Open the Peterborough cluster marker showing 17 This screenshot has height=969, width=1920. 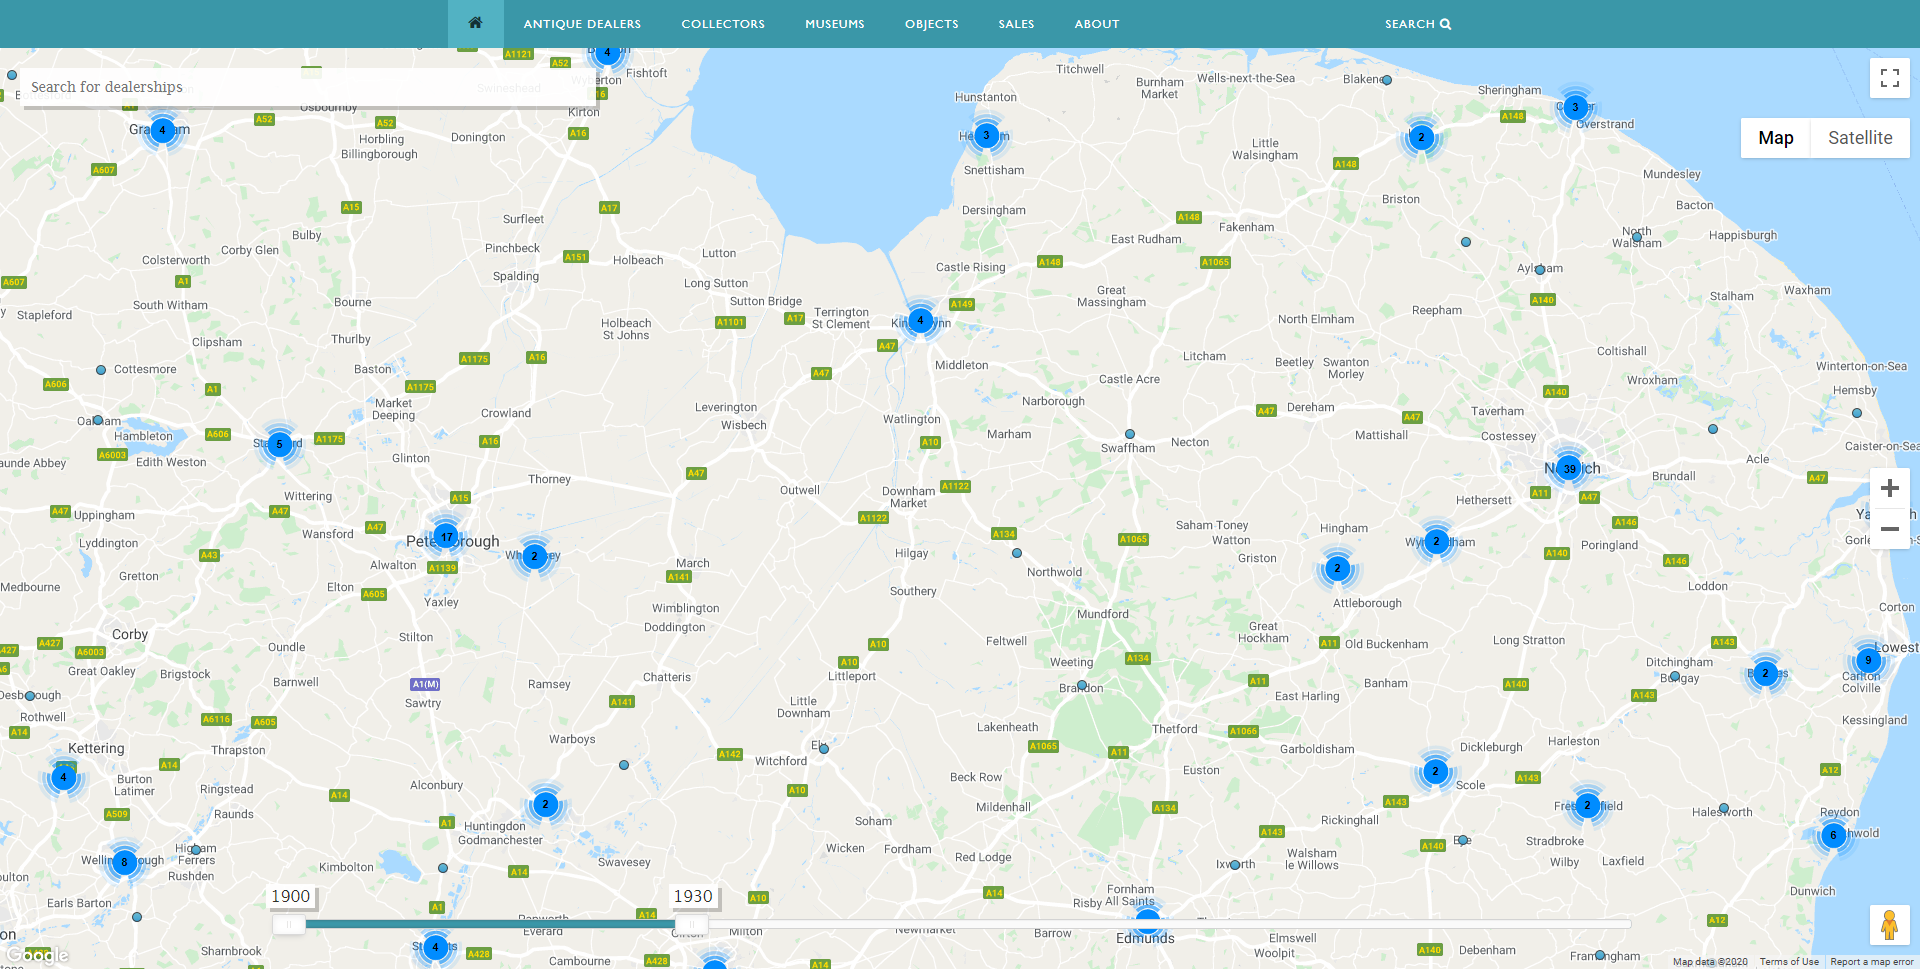[446, 537]
